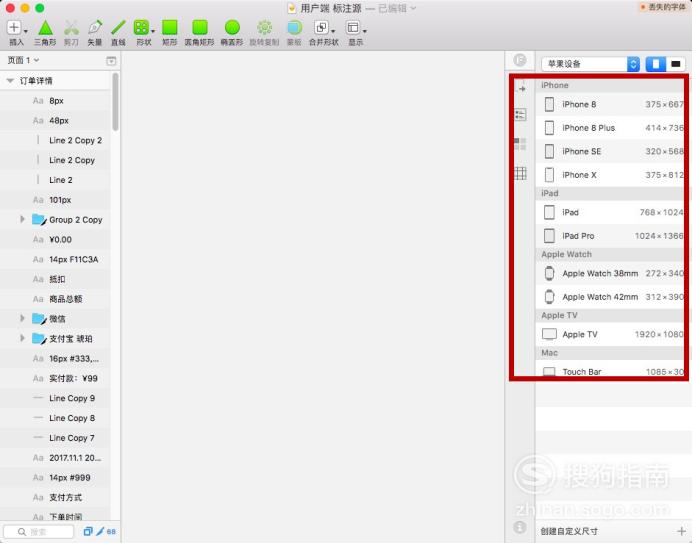
Task: Click the layer list scrollbar
Action: pos(115,102)
